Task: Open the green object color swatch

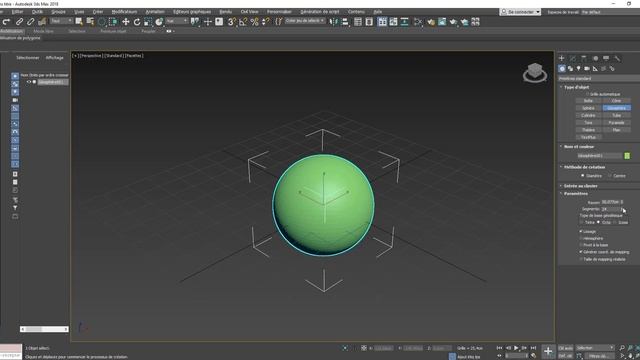Action: 627,156
